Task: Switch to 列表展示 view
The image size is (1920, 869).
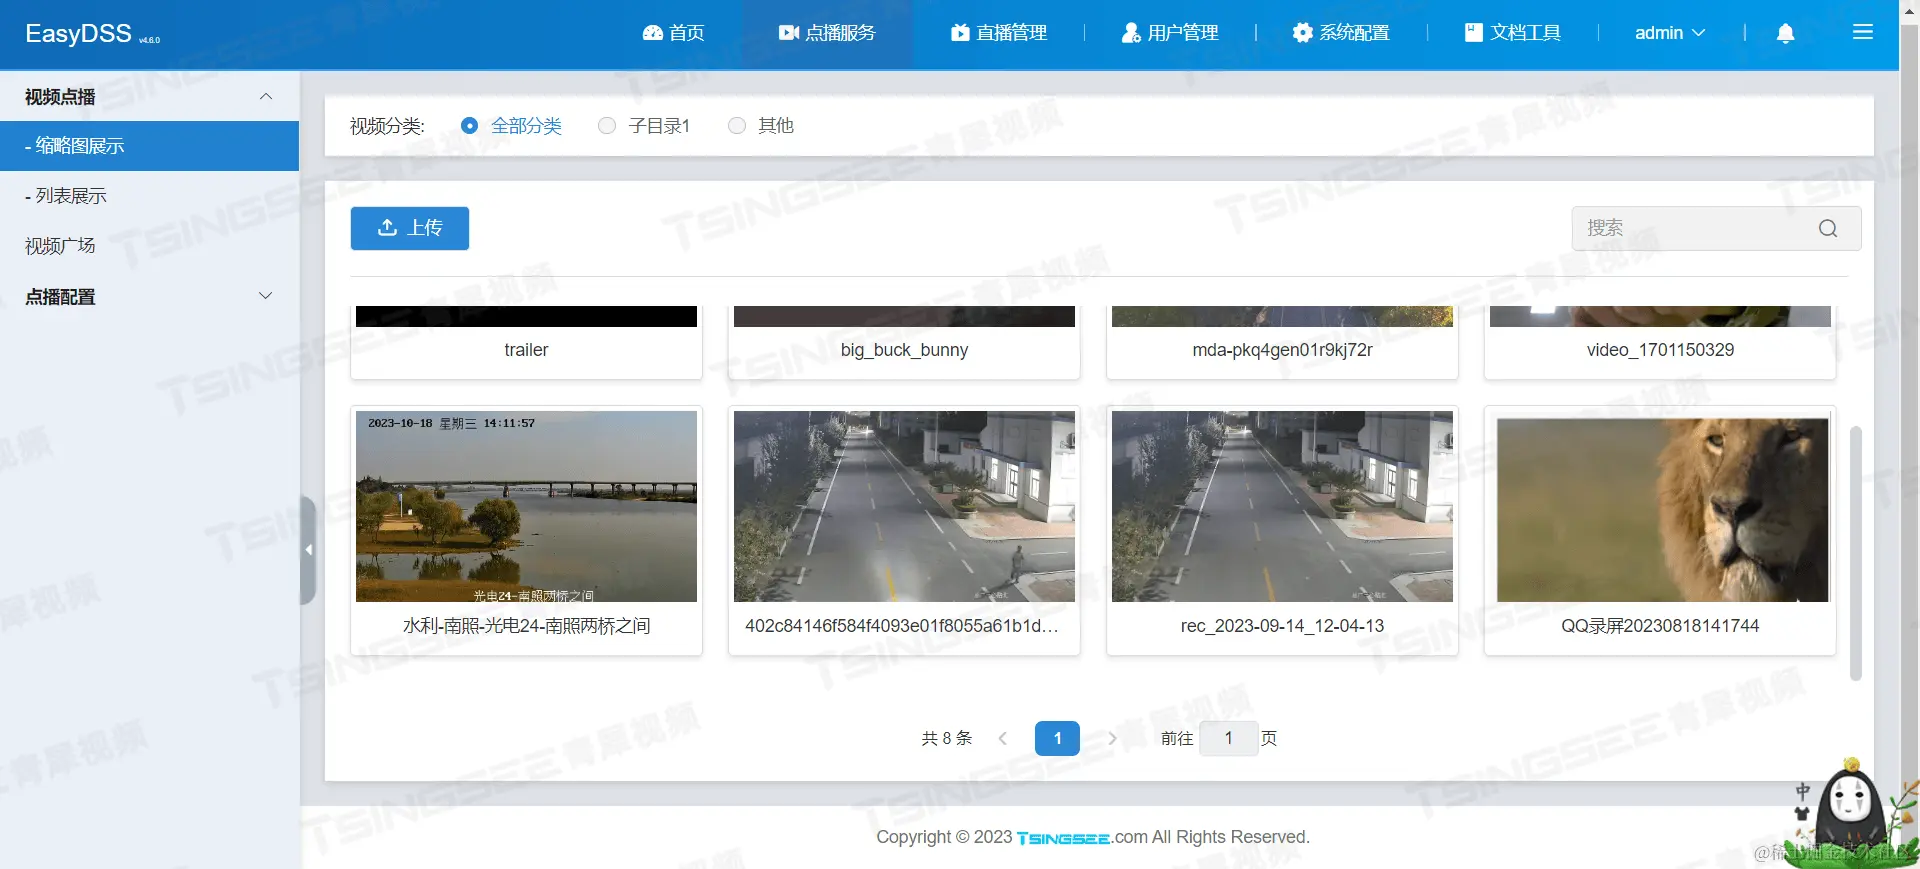Action: coord(150,196)
